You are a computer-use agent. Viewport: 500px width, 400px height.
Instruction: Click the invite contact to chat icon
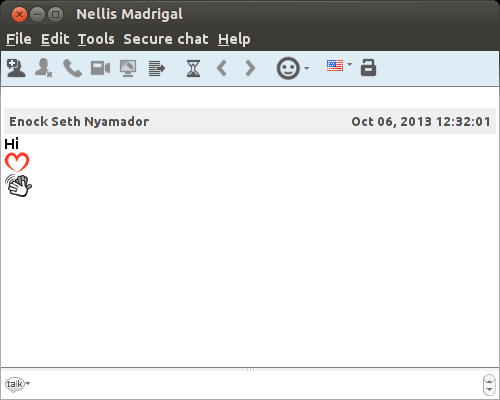pyautogui.click(x=16, y=68)
